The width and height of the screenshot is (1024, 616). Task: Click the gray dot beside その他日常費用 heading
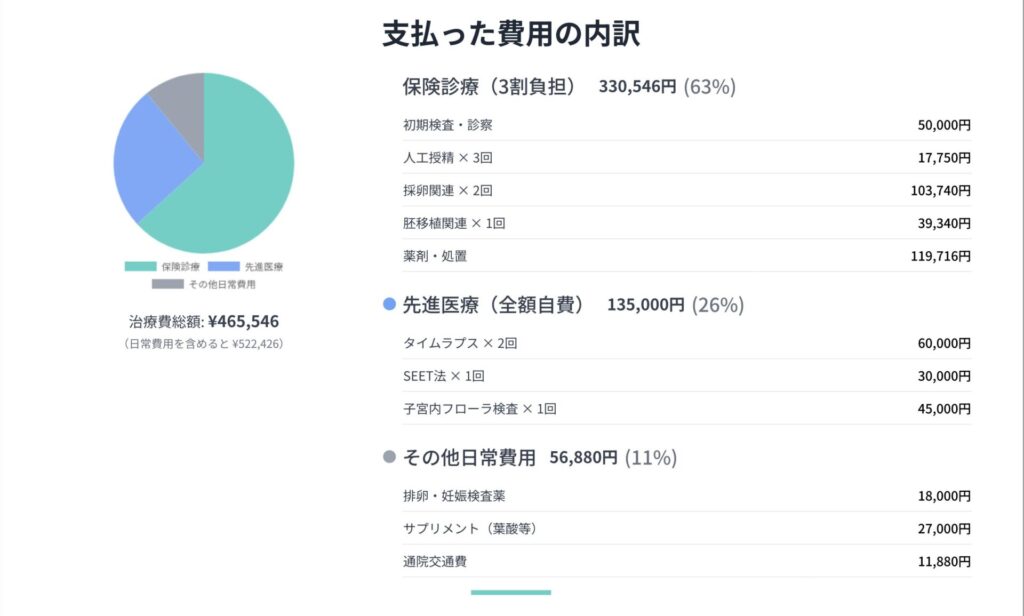(x=389, y=457)
